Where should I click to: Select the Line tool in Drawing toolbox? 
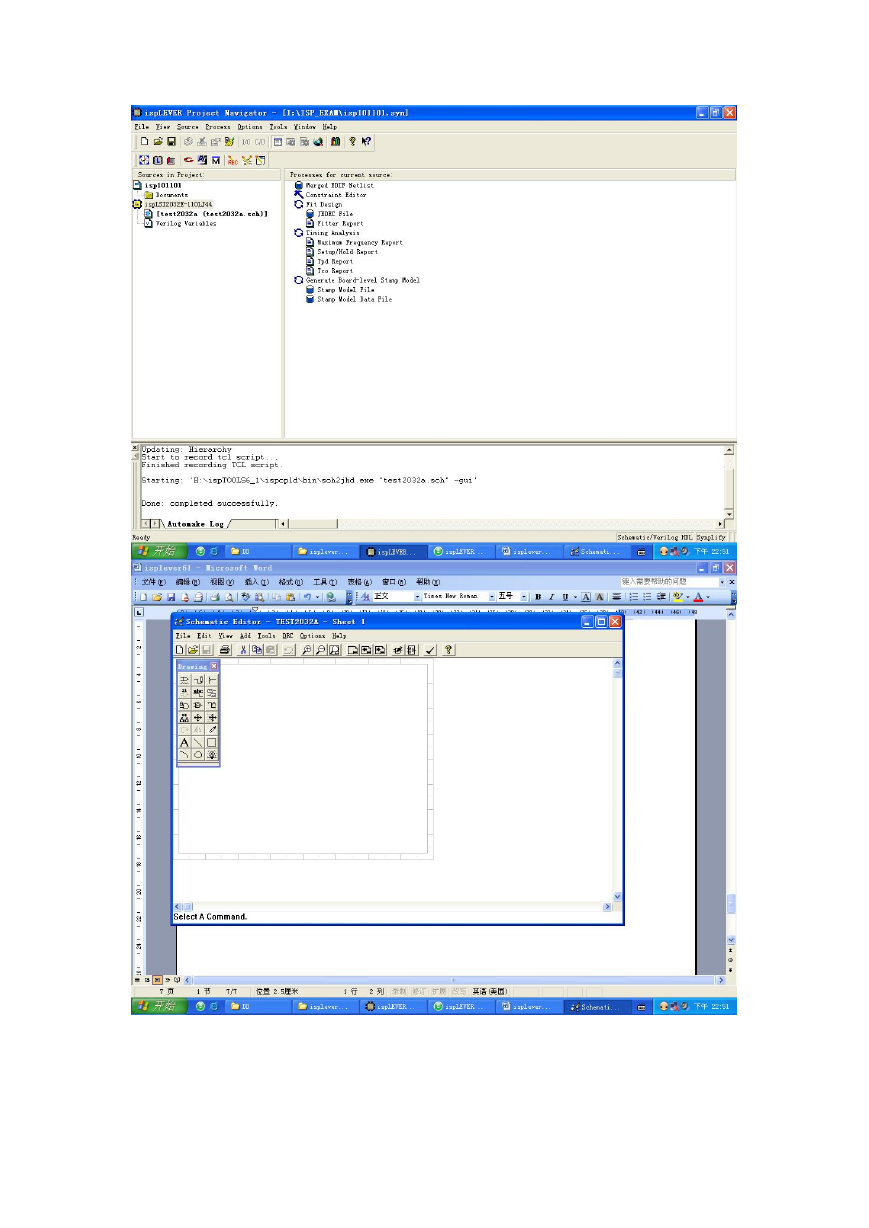(198, 743)
